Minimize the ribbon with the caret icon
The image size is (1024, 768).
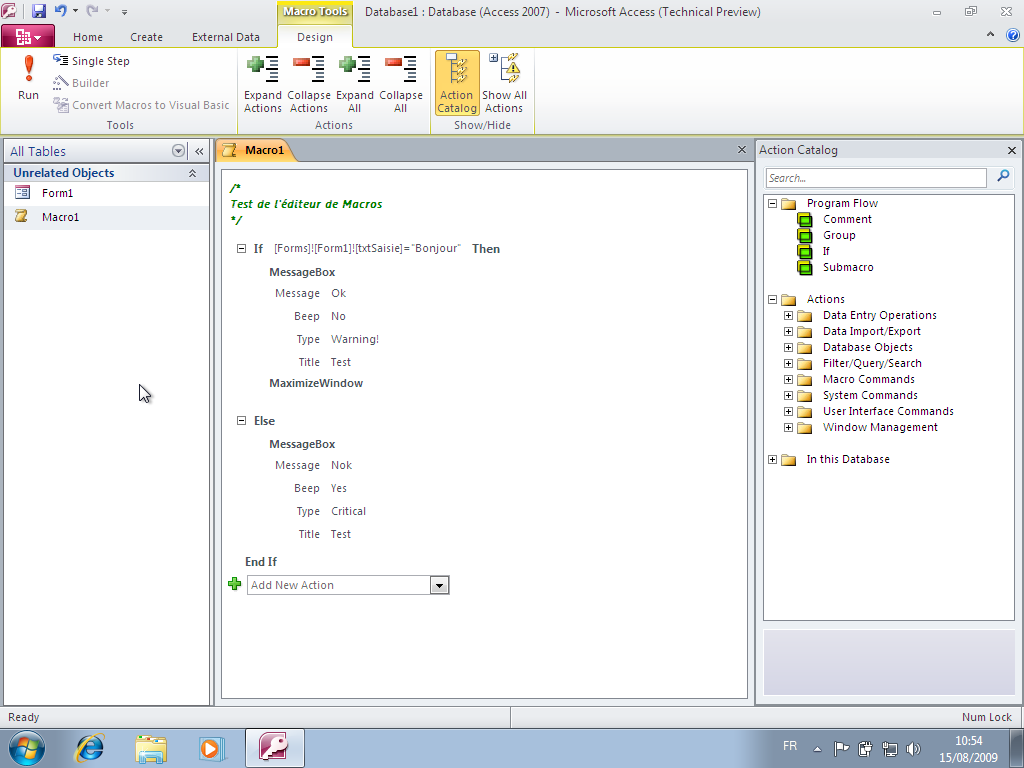[x=991, y=35]
